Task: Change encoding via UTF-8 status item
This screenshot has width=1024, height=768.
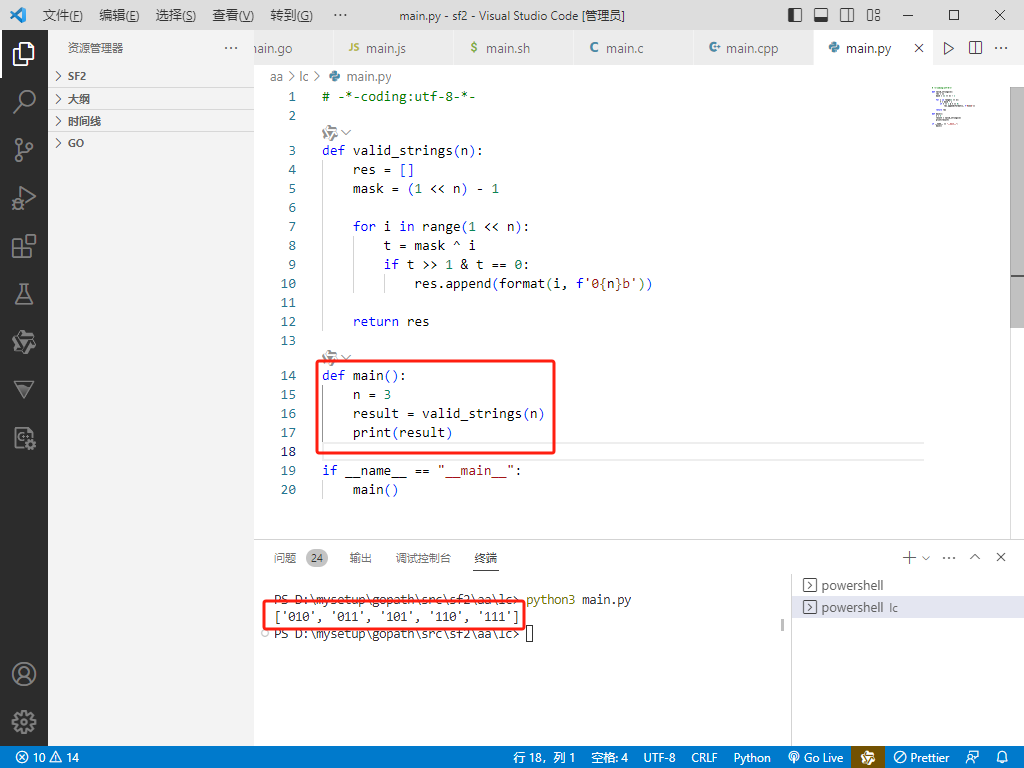Action: point(660,758)
